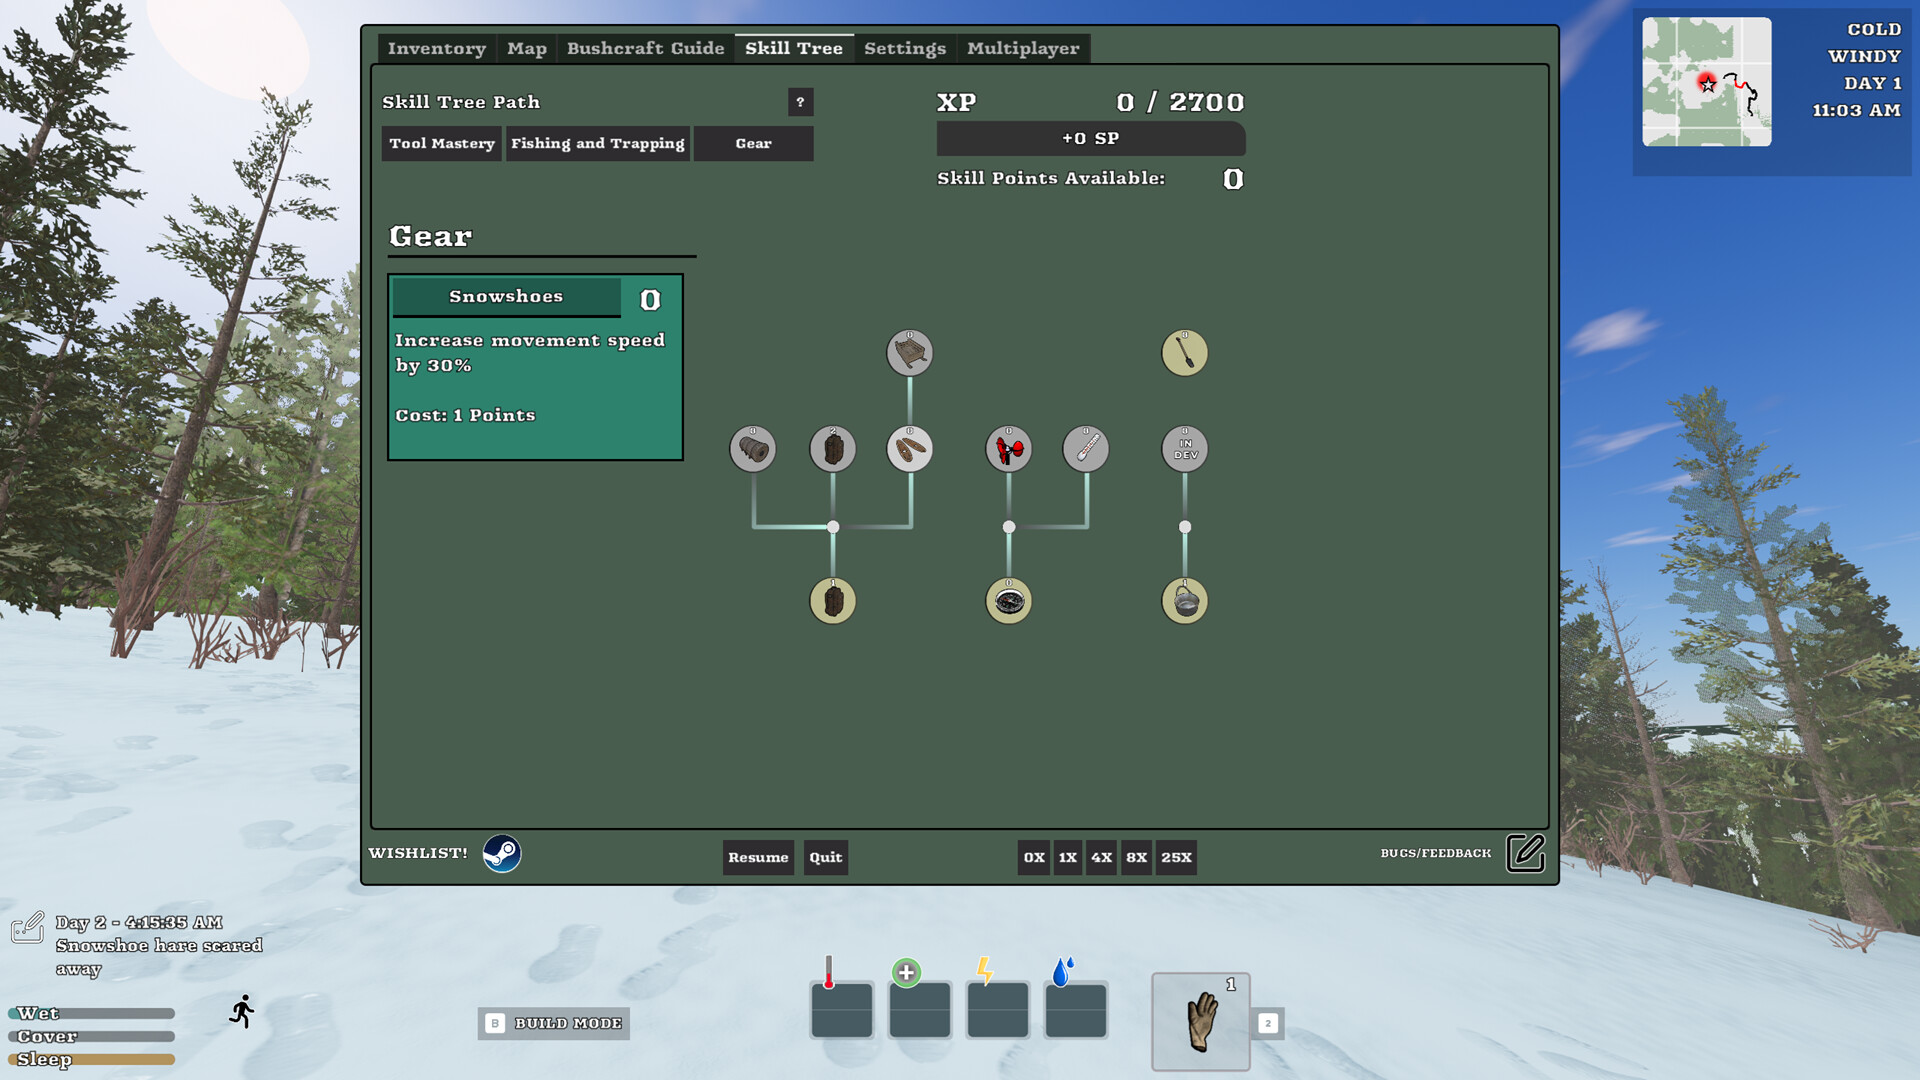This screenshot has height=1080, width=1920.
Task: Click the XP '0 / 2700' value
Action: [1180, 102]
